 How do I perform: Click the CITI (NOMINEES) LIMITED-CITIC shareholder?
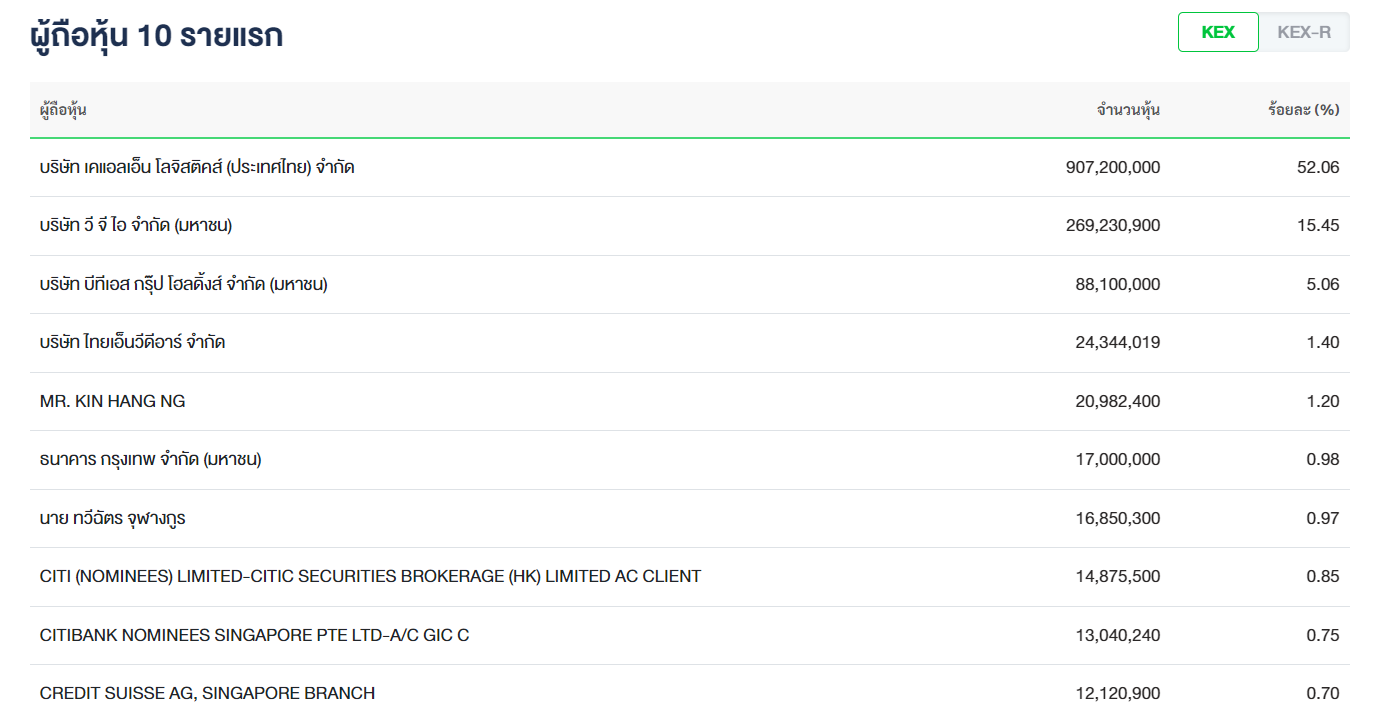[370, 577]
